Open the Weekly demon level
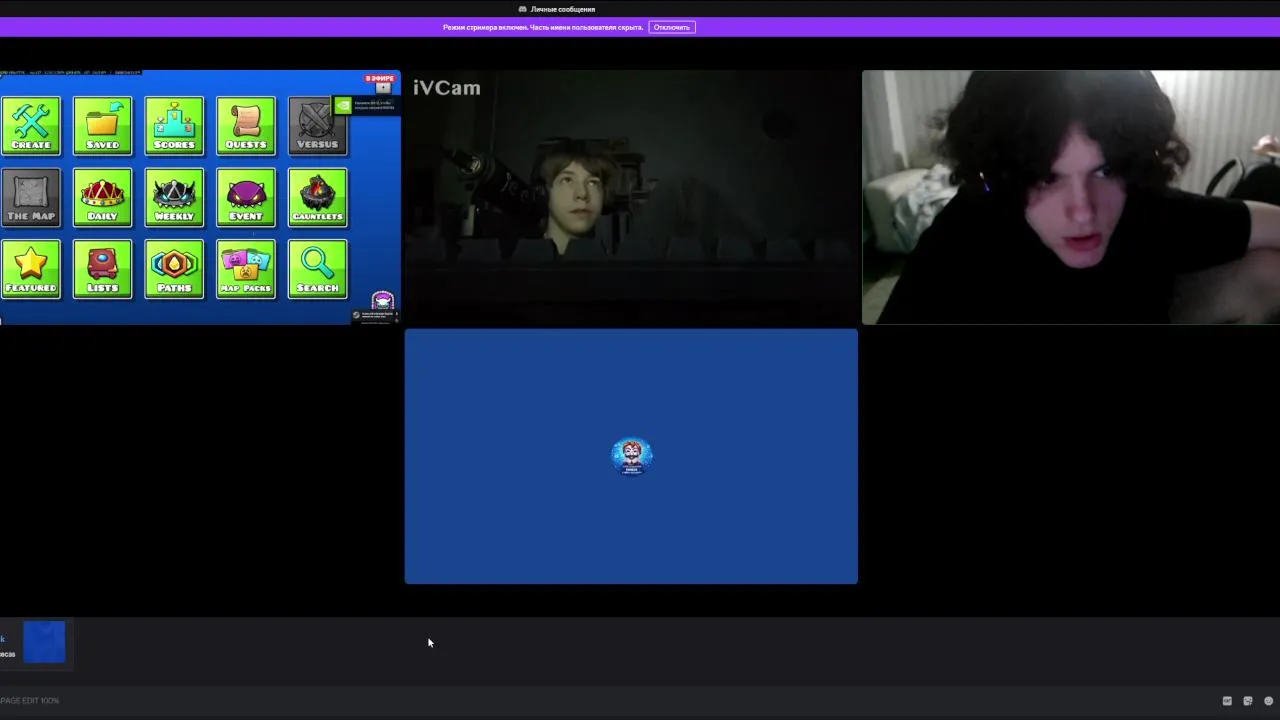This screenshot has width=1280, height=720. (x=174, y=197)
